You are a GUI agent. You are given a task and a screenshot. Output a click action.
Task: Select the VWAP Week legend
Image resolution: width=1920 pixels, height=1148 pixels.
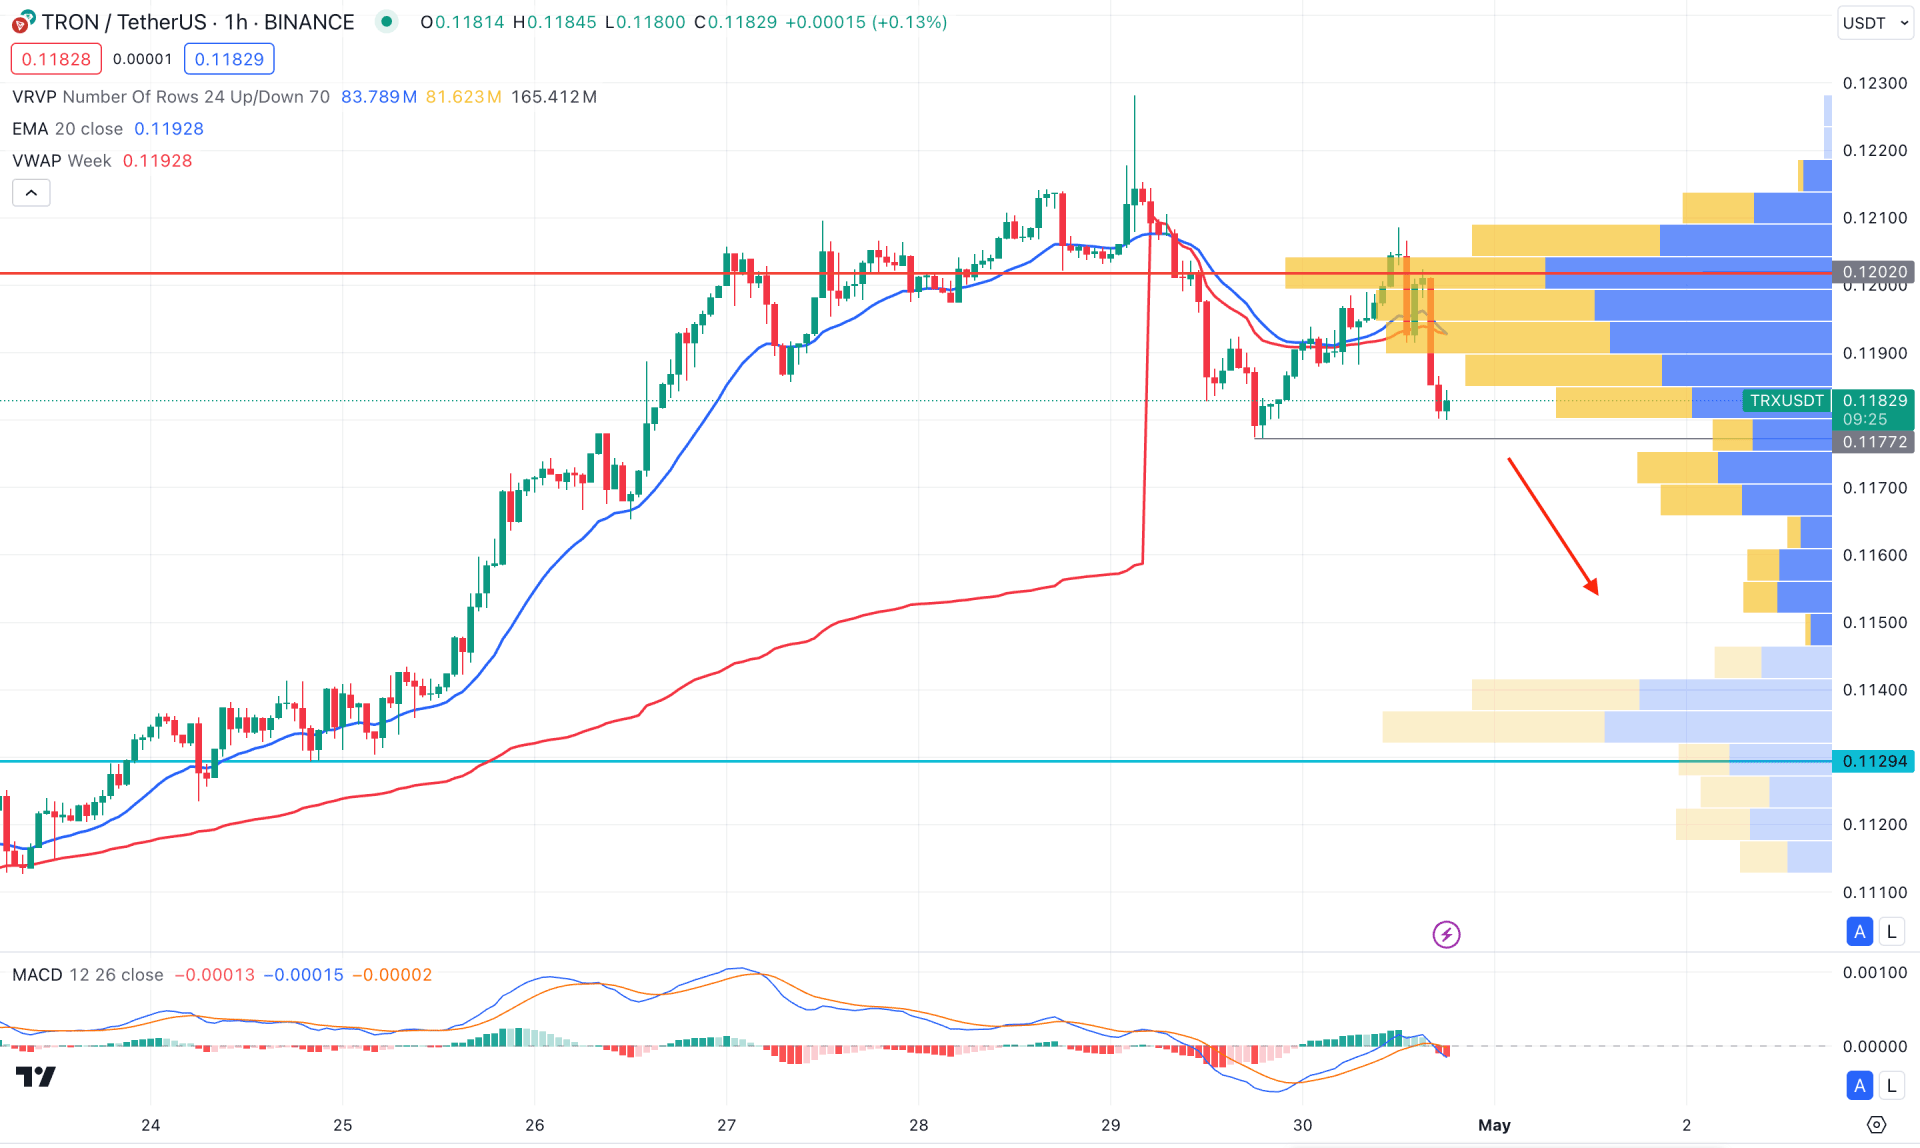(61, 161)
